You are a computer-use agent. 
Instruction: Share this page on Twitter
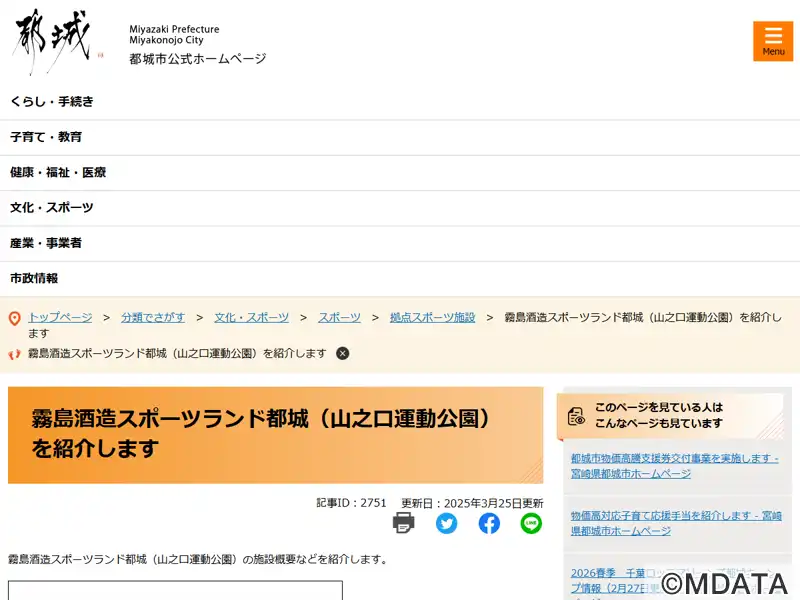click(x=446, y=523)
